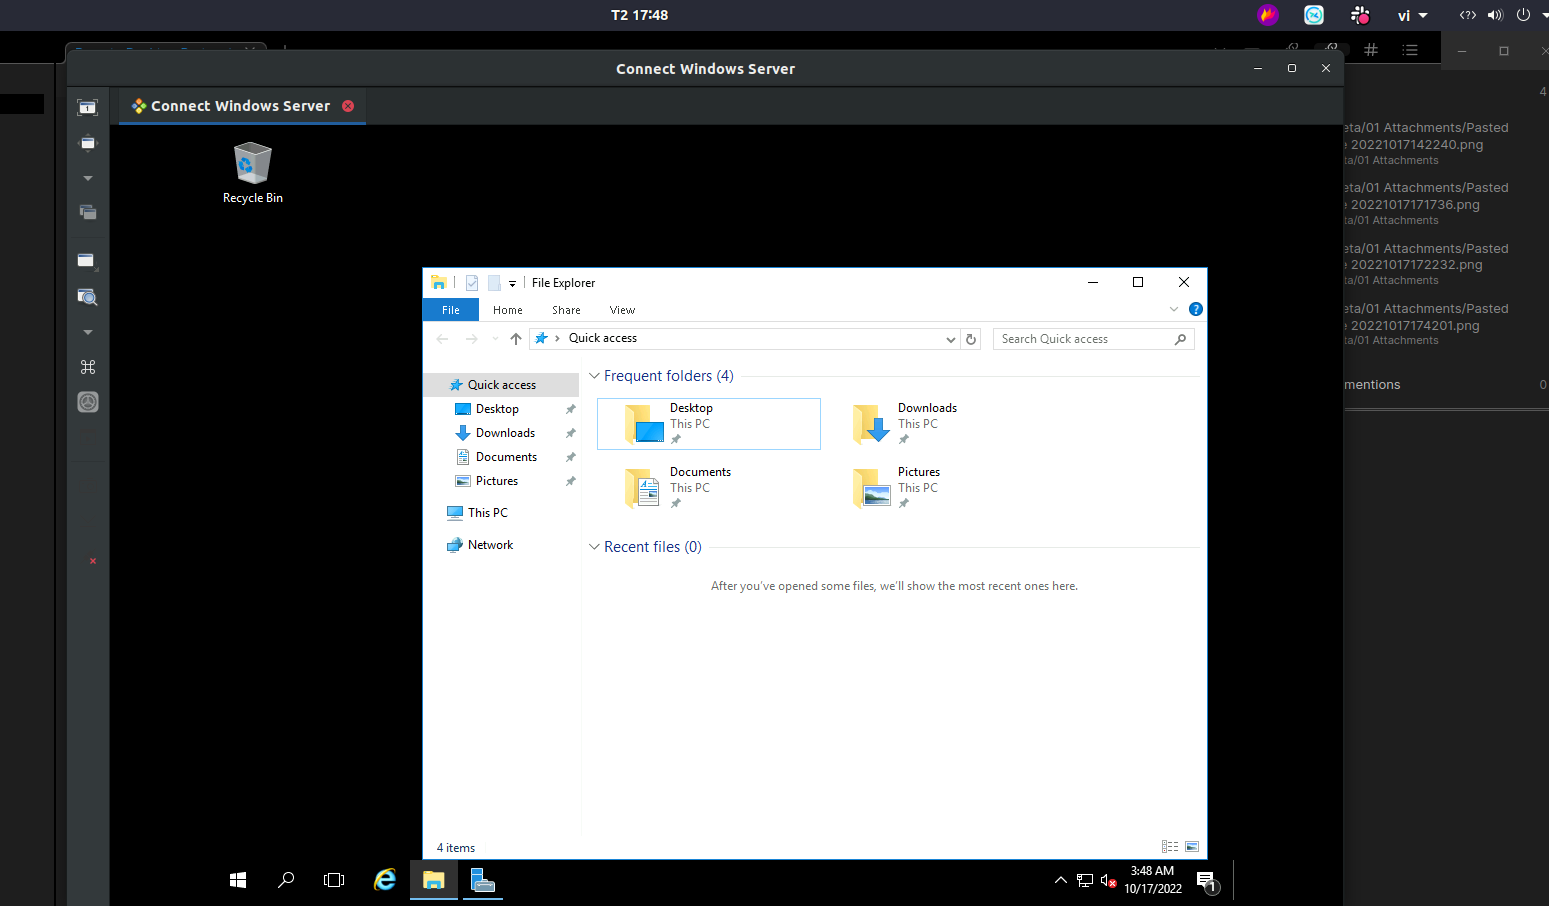This screenshot has height=906, width=1549.
Task: Open the View ribbon tab
Action: pos(622,310)
